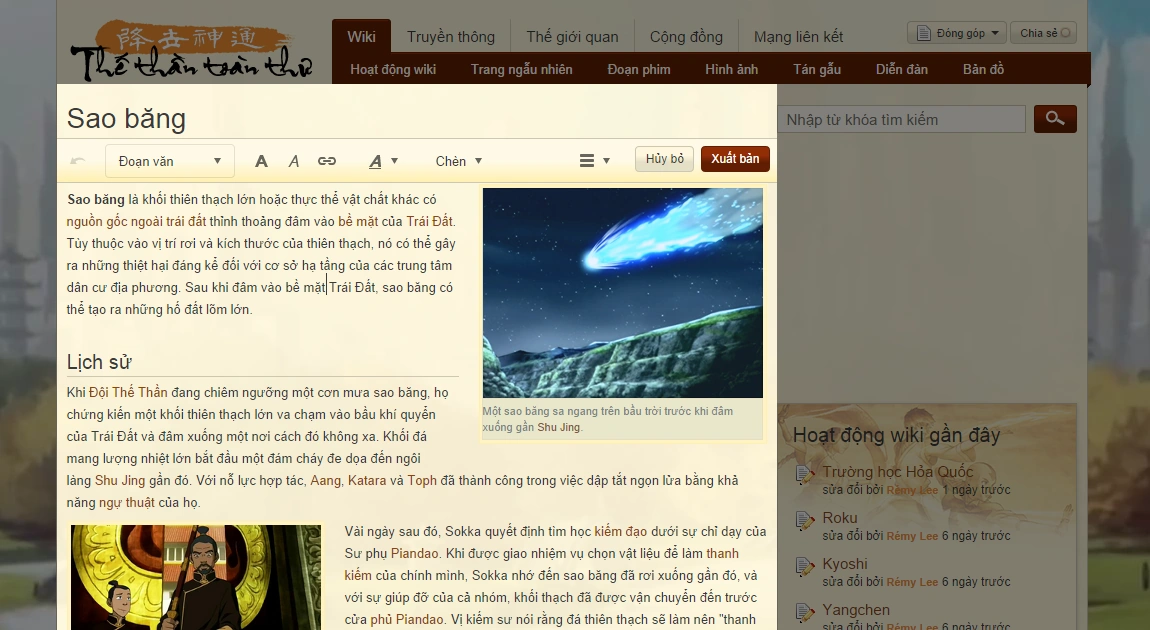This screenshot has width=1150, height=630.
Task: Open the hamburger page options menu
Action: pyautogui.click(x=594, y=161)
